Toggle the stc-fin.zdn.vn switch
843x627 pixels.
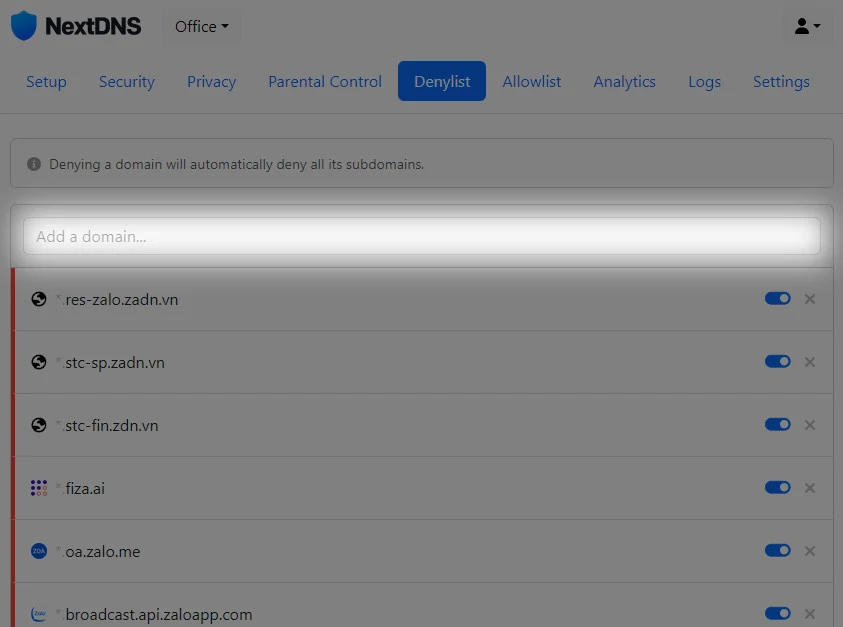point(777,424)
